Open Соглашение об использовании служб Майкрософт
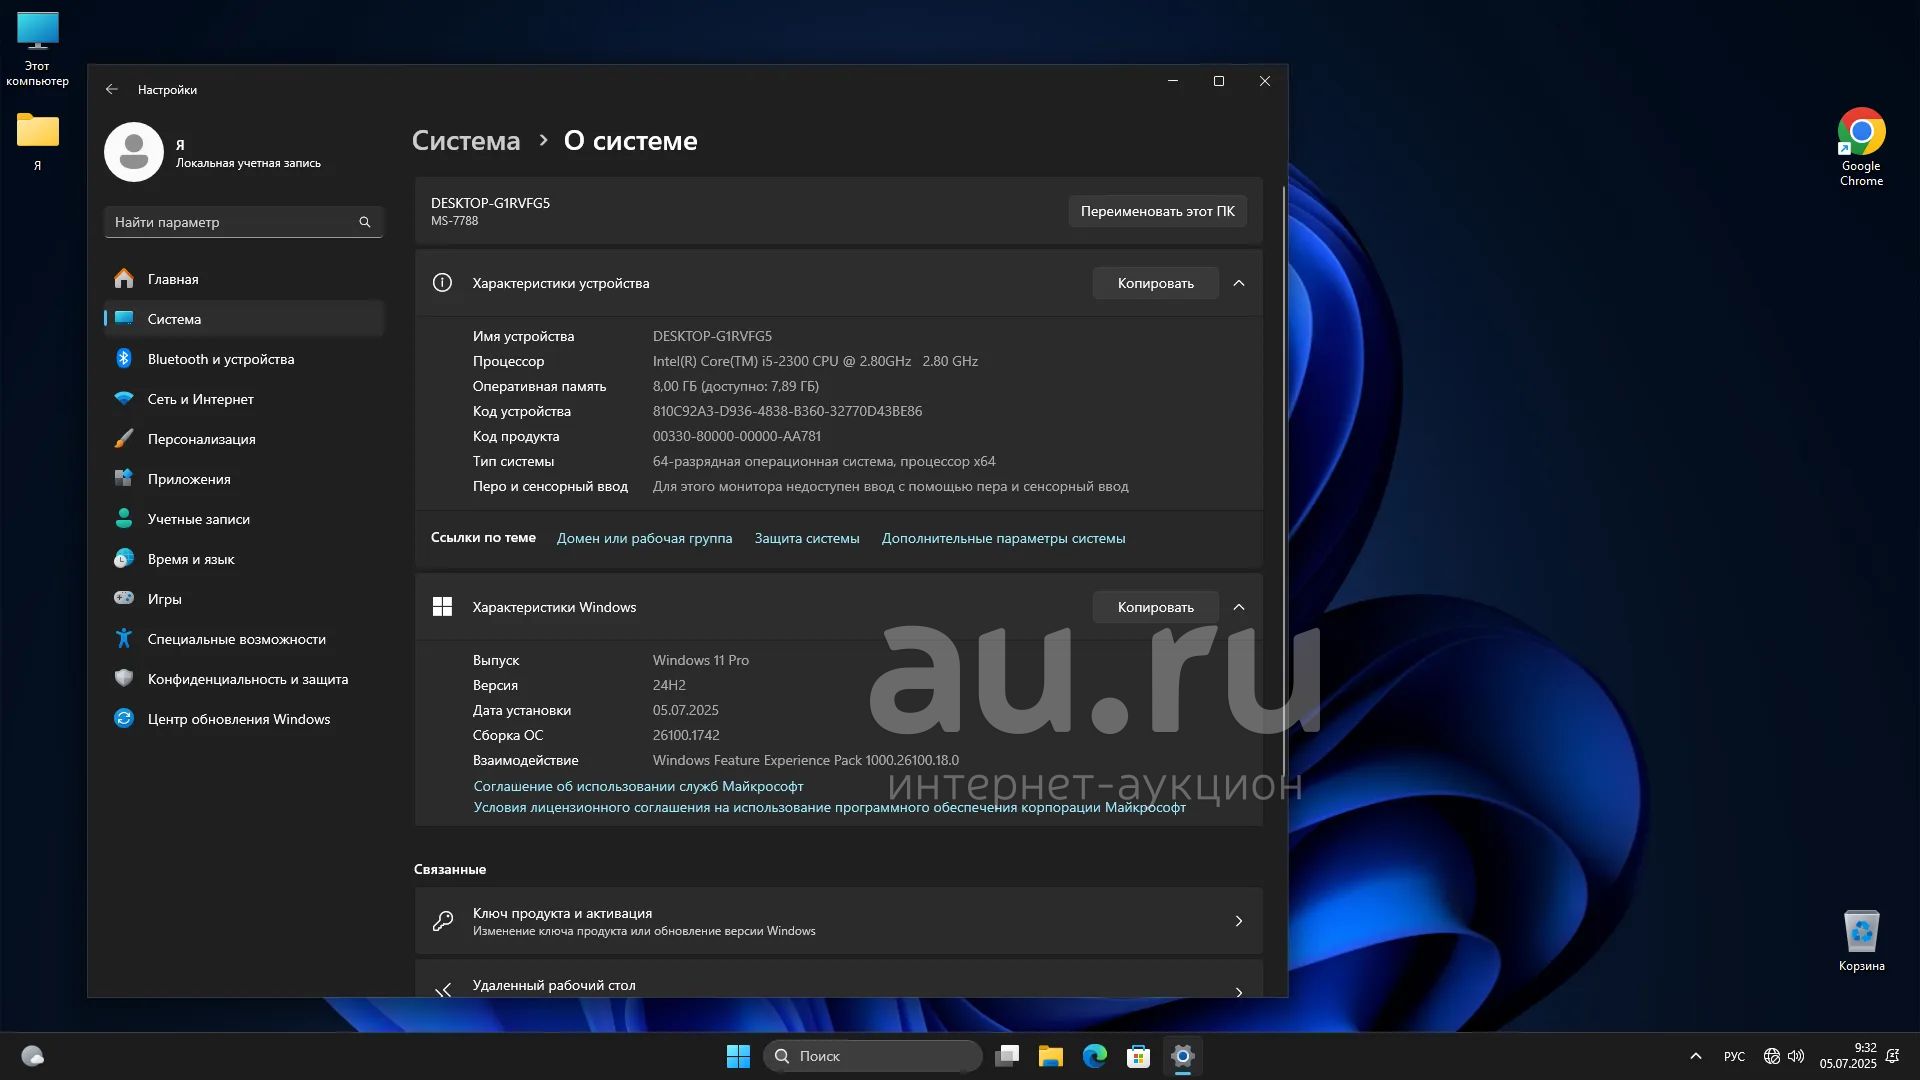The height and width of the screenshot is (1080, 1920). pyautogui.click(x=638, y=786)
